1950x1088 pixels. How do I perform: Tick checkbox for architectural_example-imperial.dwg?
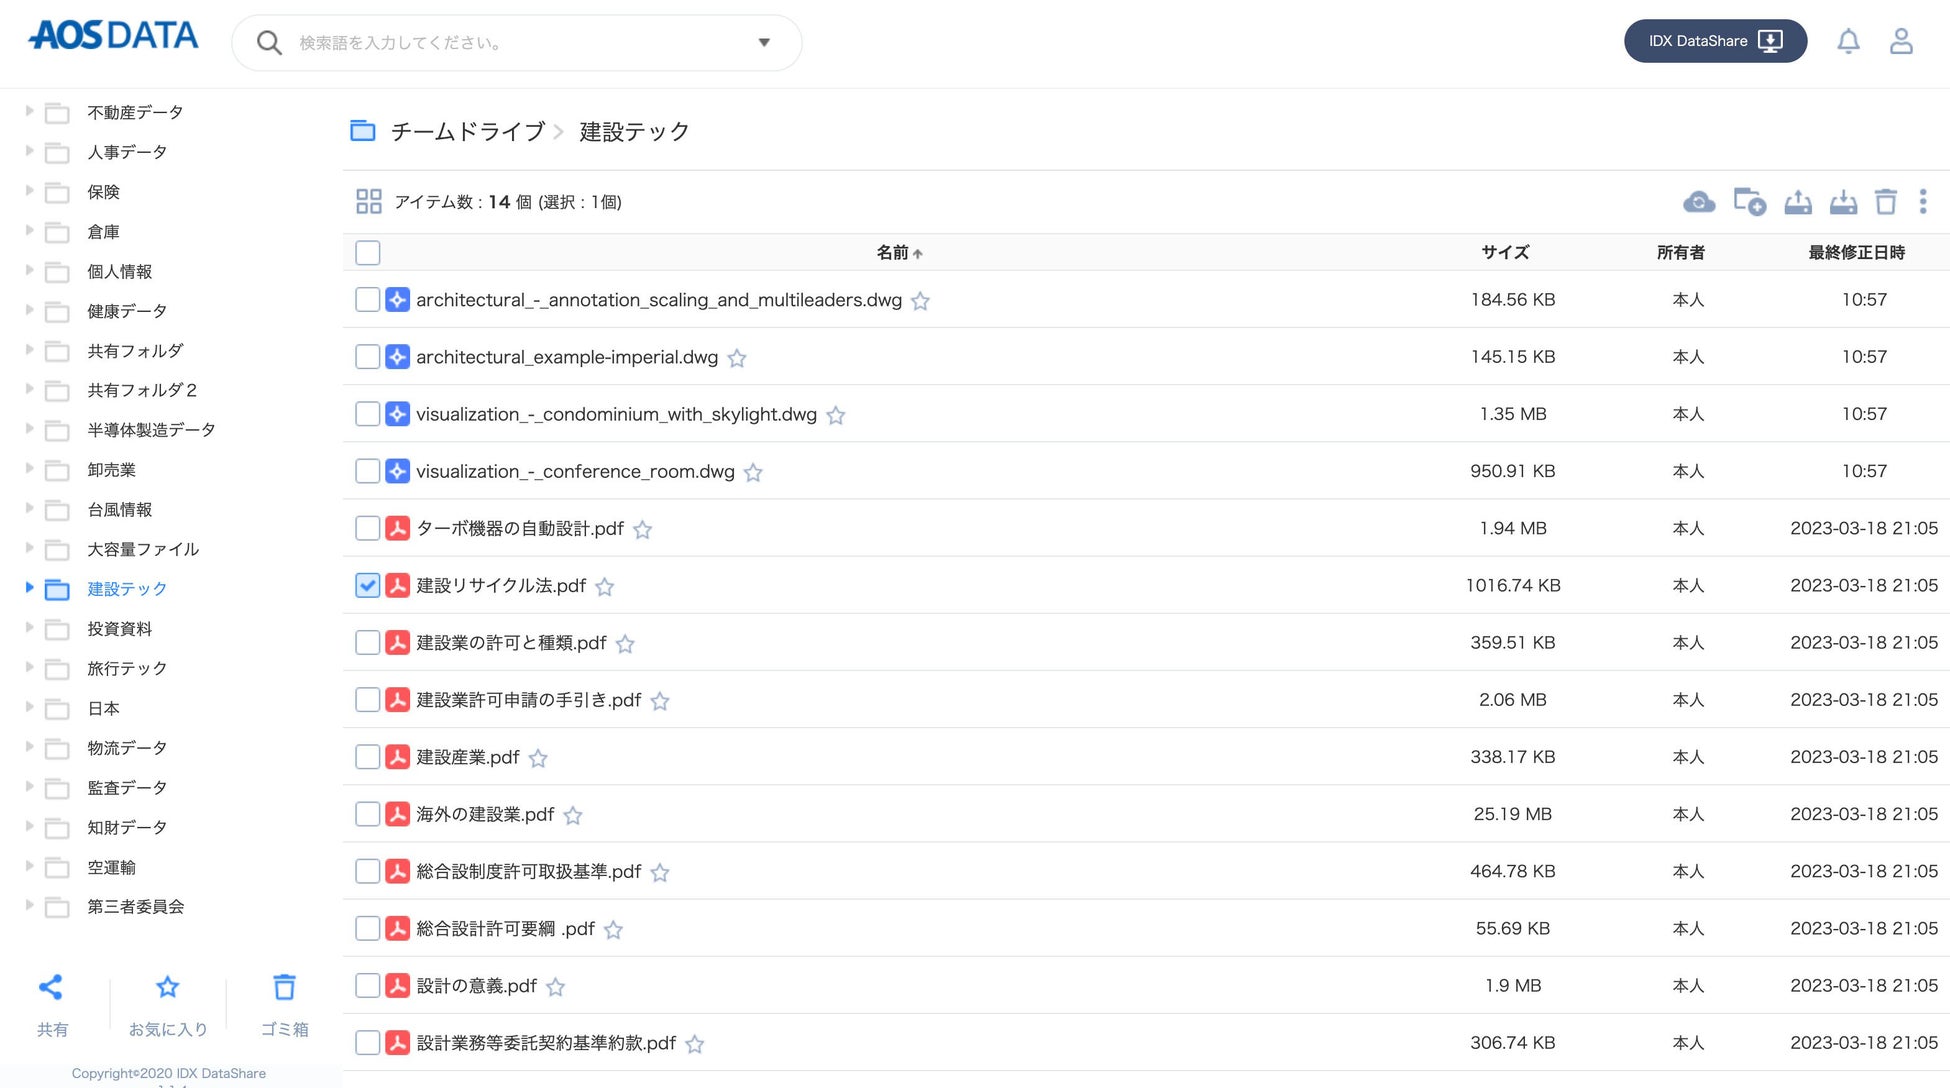(367, 357)
